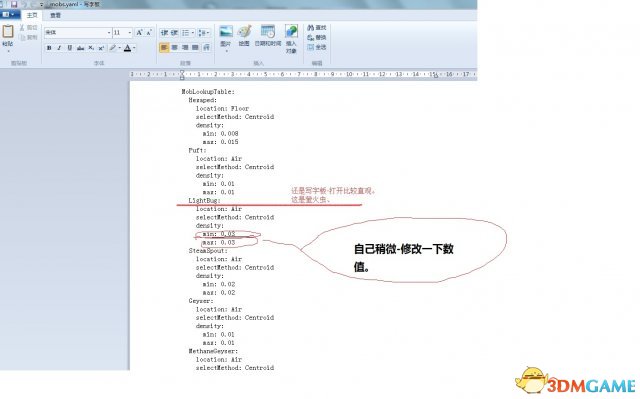This screenshot has height=399, width=640.
Task: Click the Paste clipboard icon
Action: (x=8, y=31)
